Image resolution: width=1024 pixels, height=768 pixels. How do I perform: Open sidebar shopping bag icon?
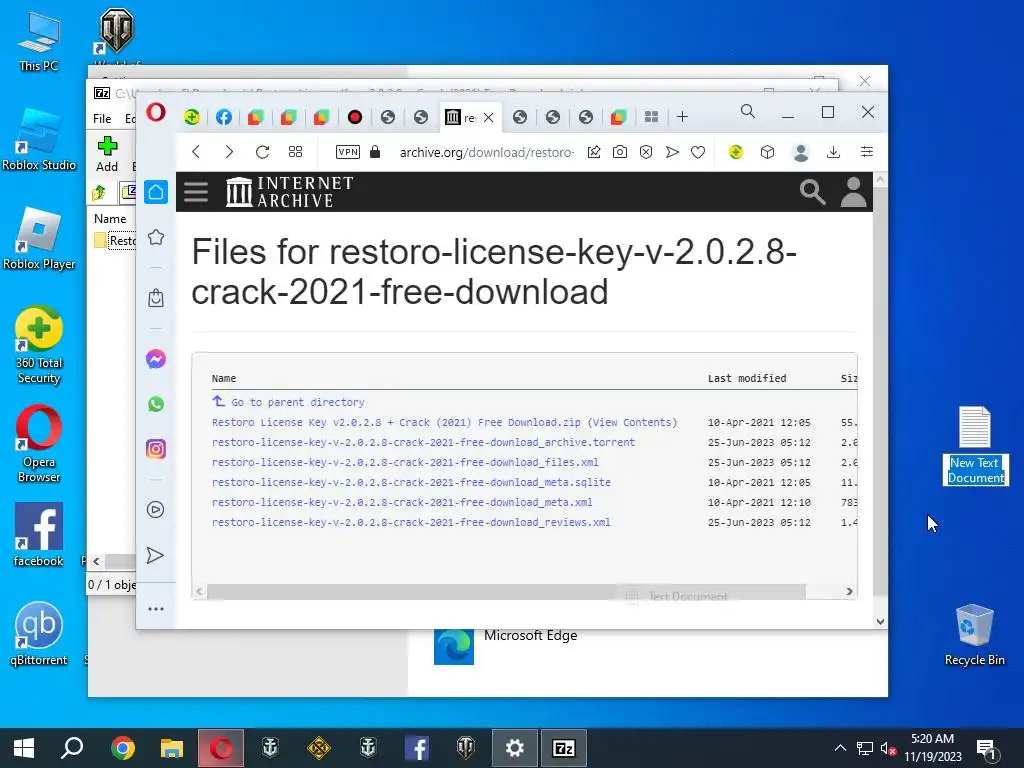point(155,298)
